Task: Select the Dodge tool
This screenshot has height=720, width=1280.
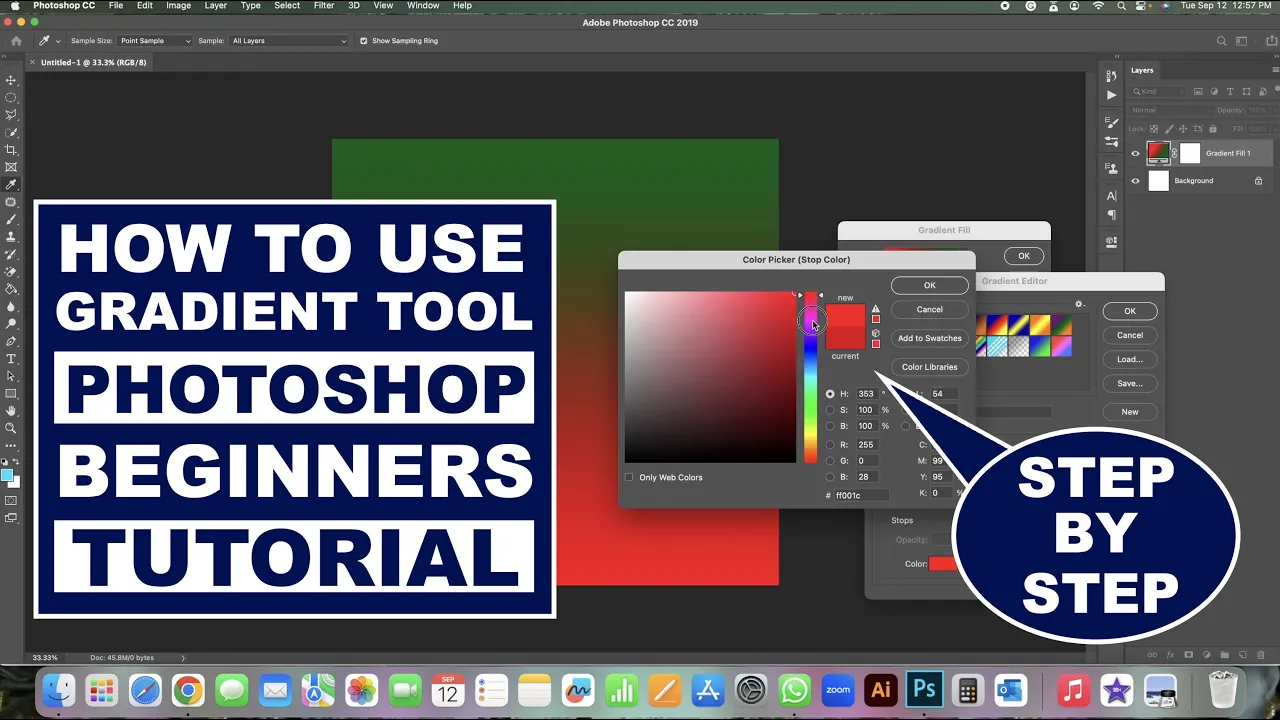Action: point(11,324)
